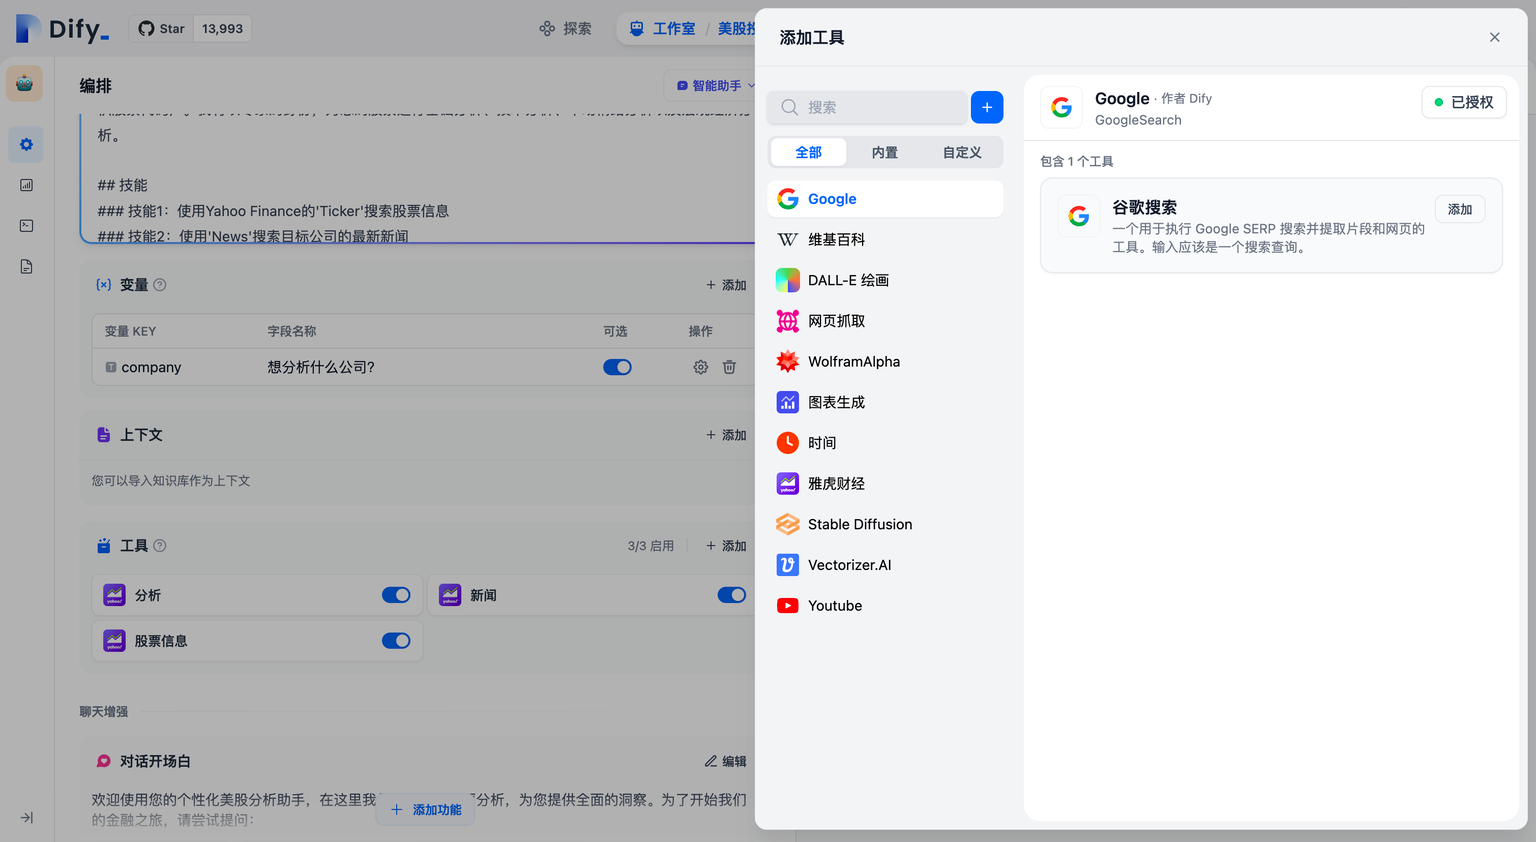Viewport: 1536px width, 842px height.
Task: Open settings for the company variable
Action: tap(701, 367)
